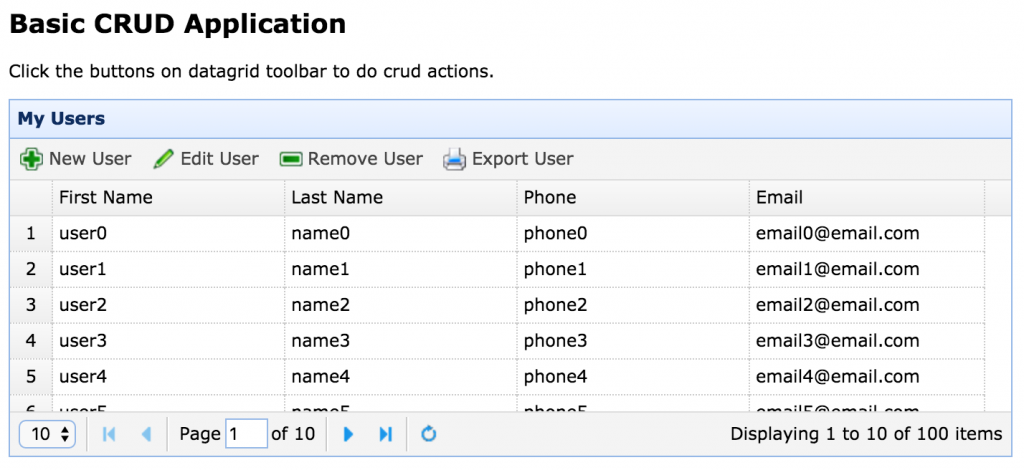Select row number 5 in the grid
Image resolution: width=1024 pixels, height=470 pixels.
[31, 377]
